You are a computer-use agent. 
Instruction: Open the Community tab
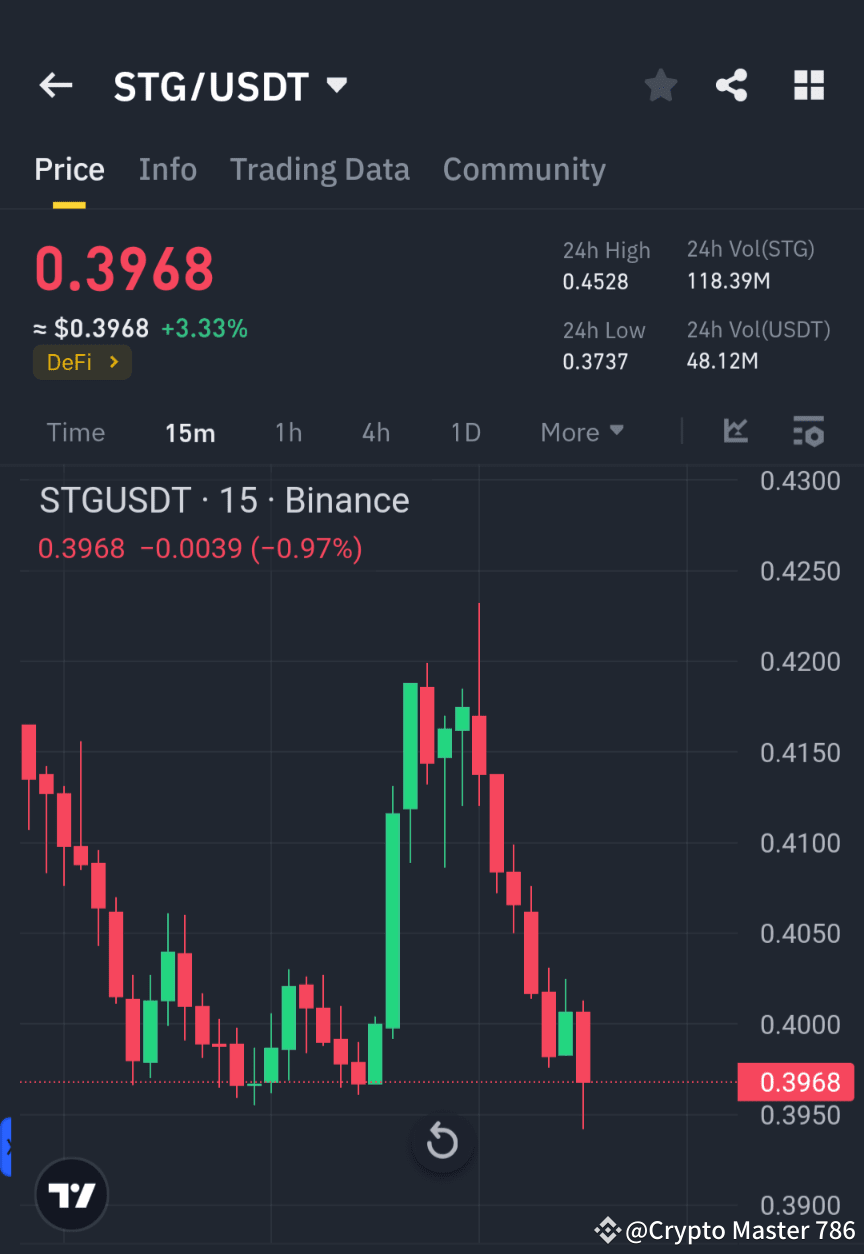tap(524, 169)
